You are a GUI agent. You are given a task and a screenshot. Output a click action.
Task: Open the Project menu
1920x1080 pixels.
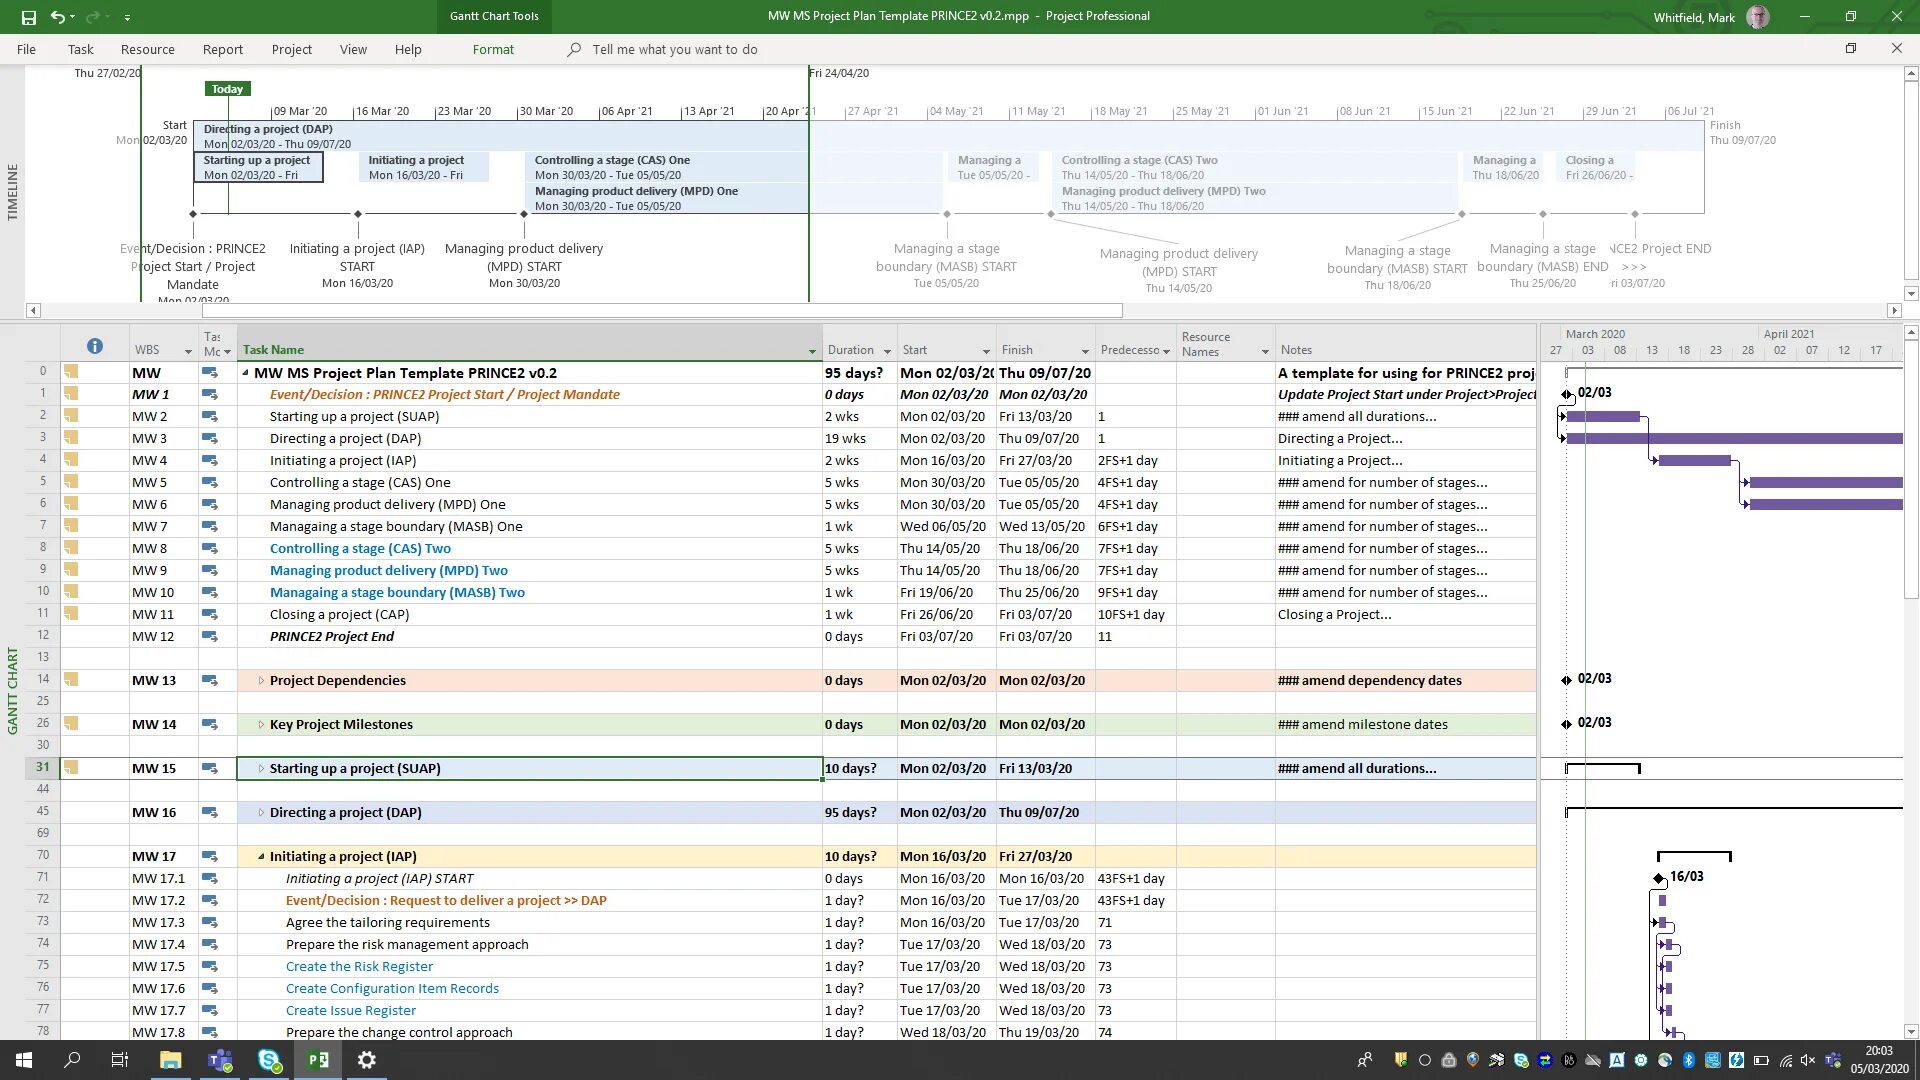point(291,49)
